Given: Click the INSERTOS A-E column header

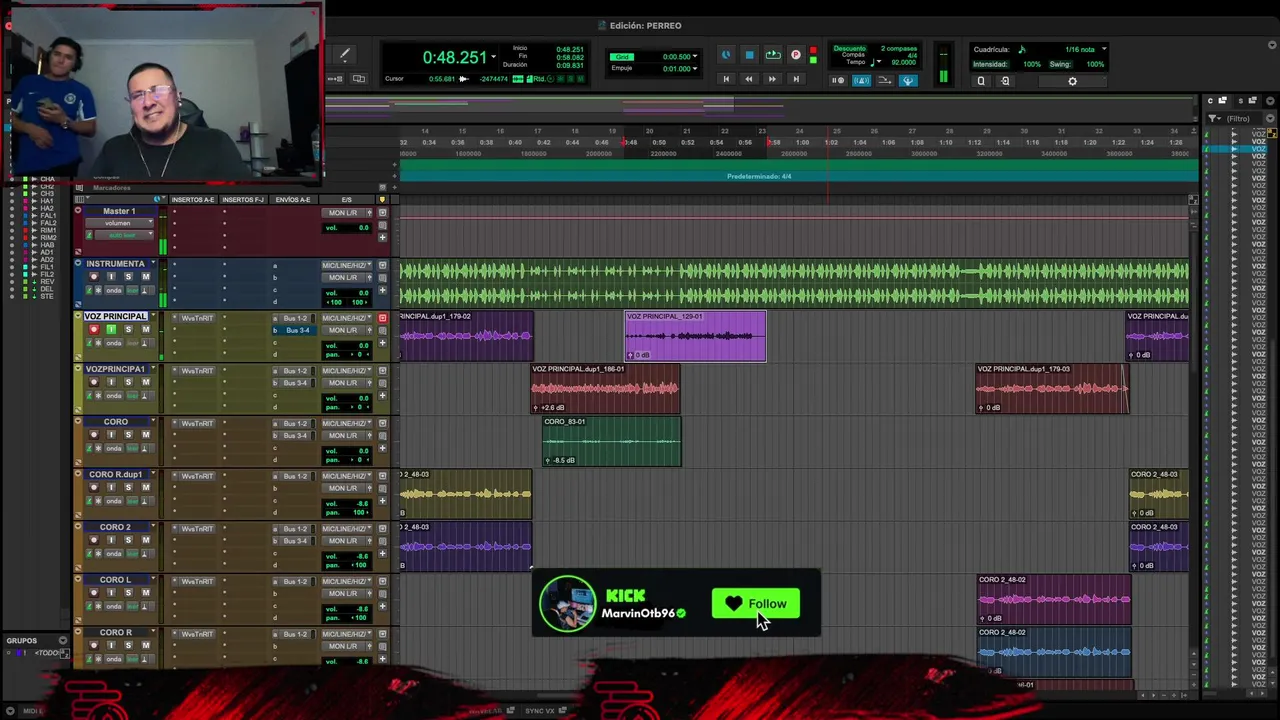Looking at the screenshot, I should [x=193, y=200].
